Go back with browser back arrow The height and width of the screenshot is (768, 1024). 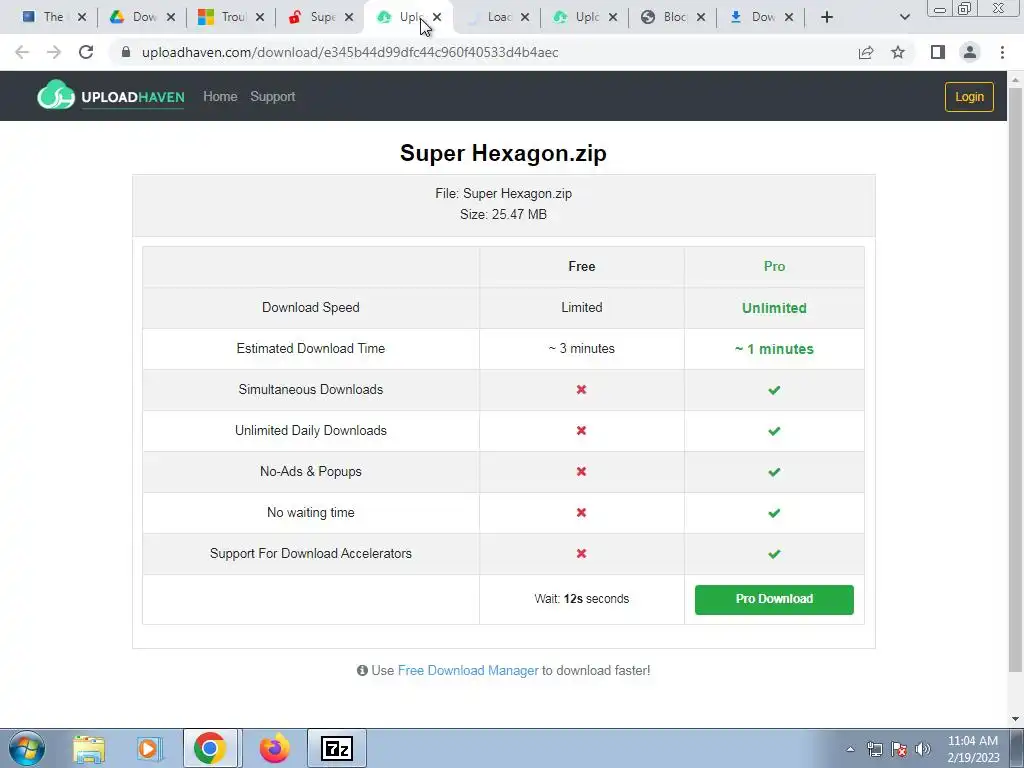pos(22,52)
